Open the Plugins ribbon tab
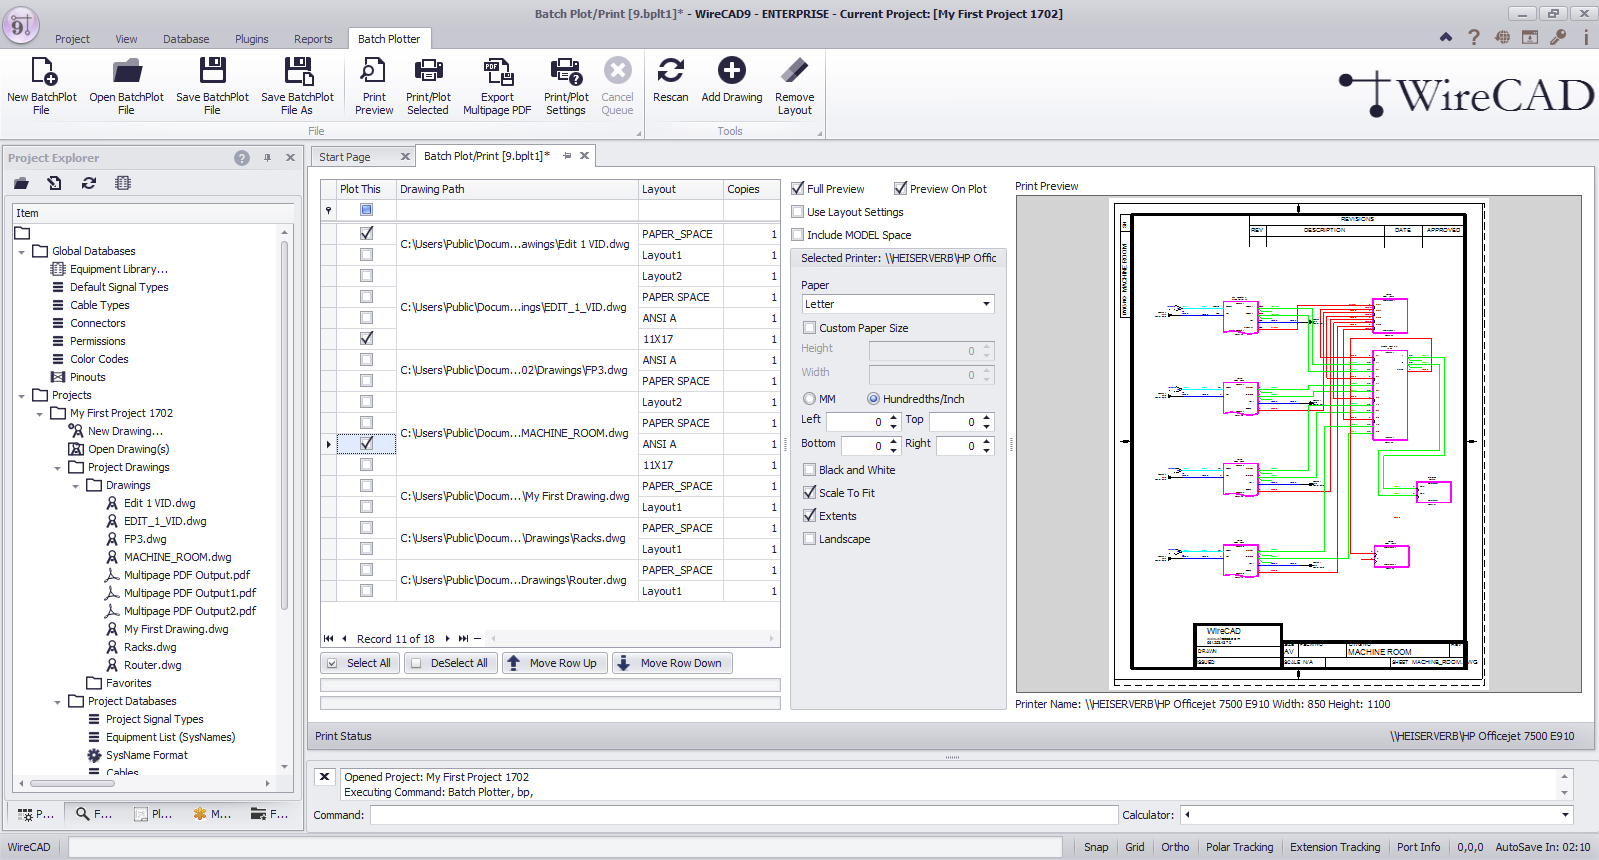1599x860 pixels. [252, 39]
